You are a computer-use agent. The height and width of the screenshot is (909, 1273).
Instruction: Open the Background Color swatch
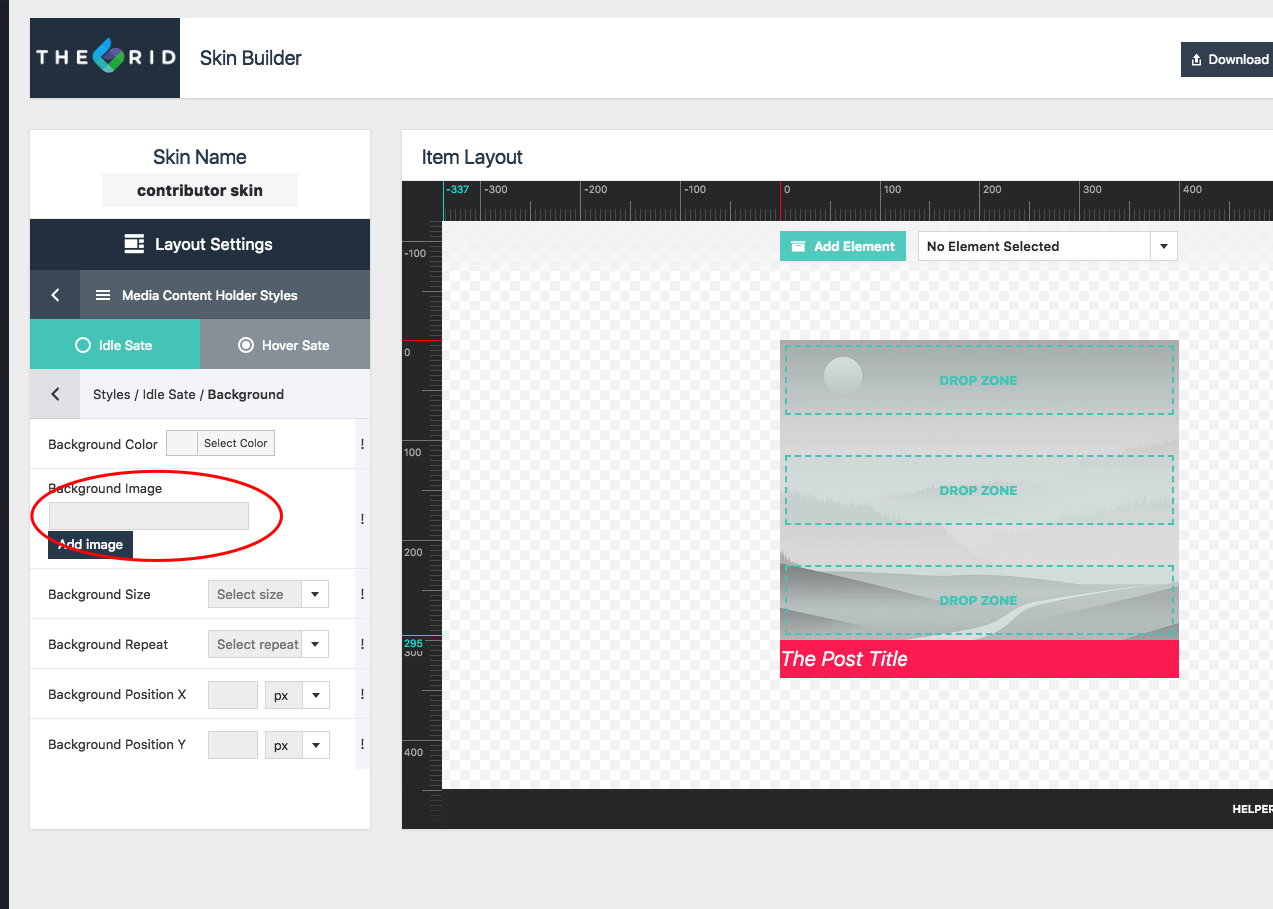(182, 443)
